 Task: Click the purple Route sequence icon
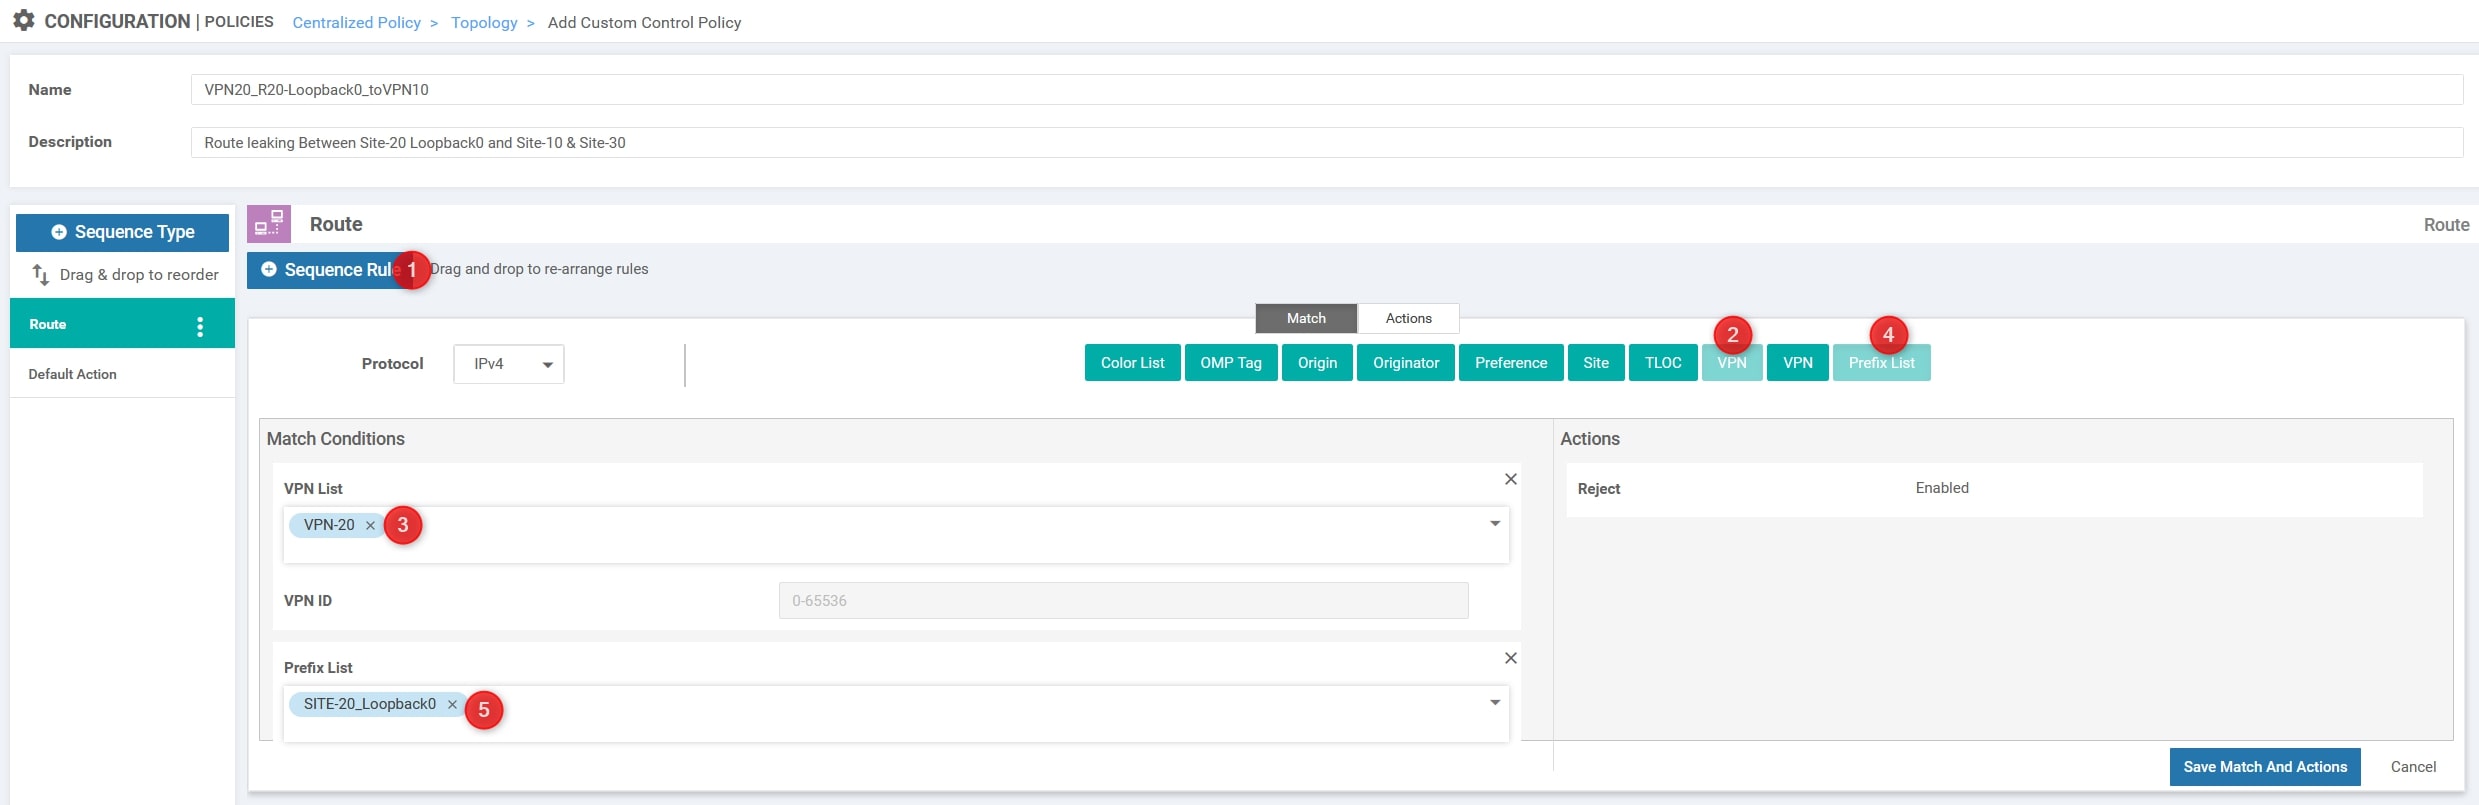click(x=269, y=224)
